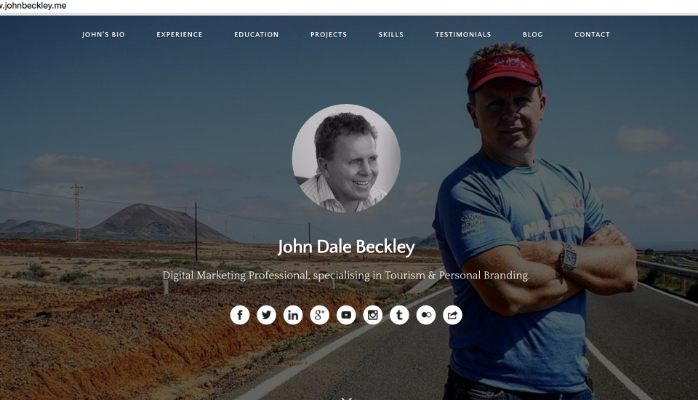Click the scroll-down chevron at page bottom
The width and height of the screenshot is (698, 400).
coord(346,398)
